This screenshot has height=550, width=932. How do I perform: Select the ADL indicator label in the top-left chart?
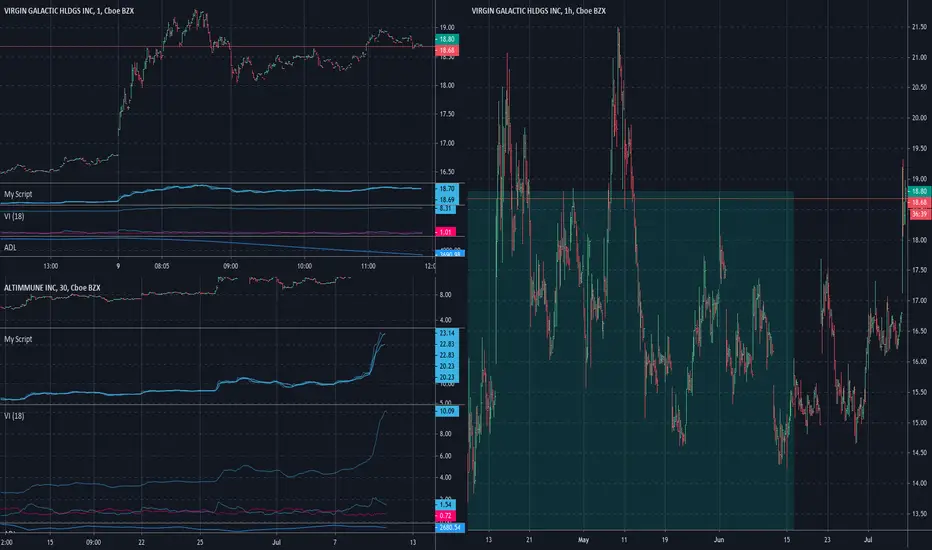point(10,247)
